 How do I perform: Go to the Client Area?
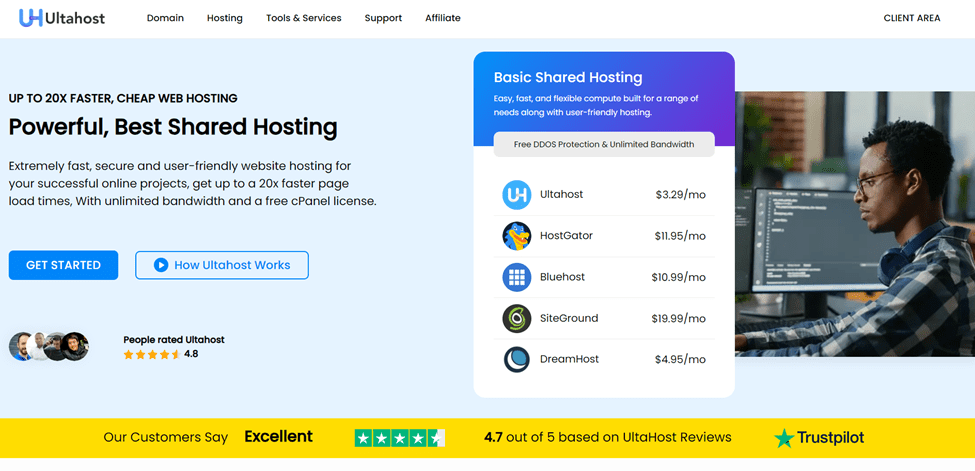coord(912,18)
